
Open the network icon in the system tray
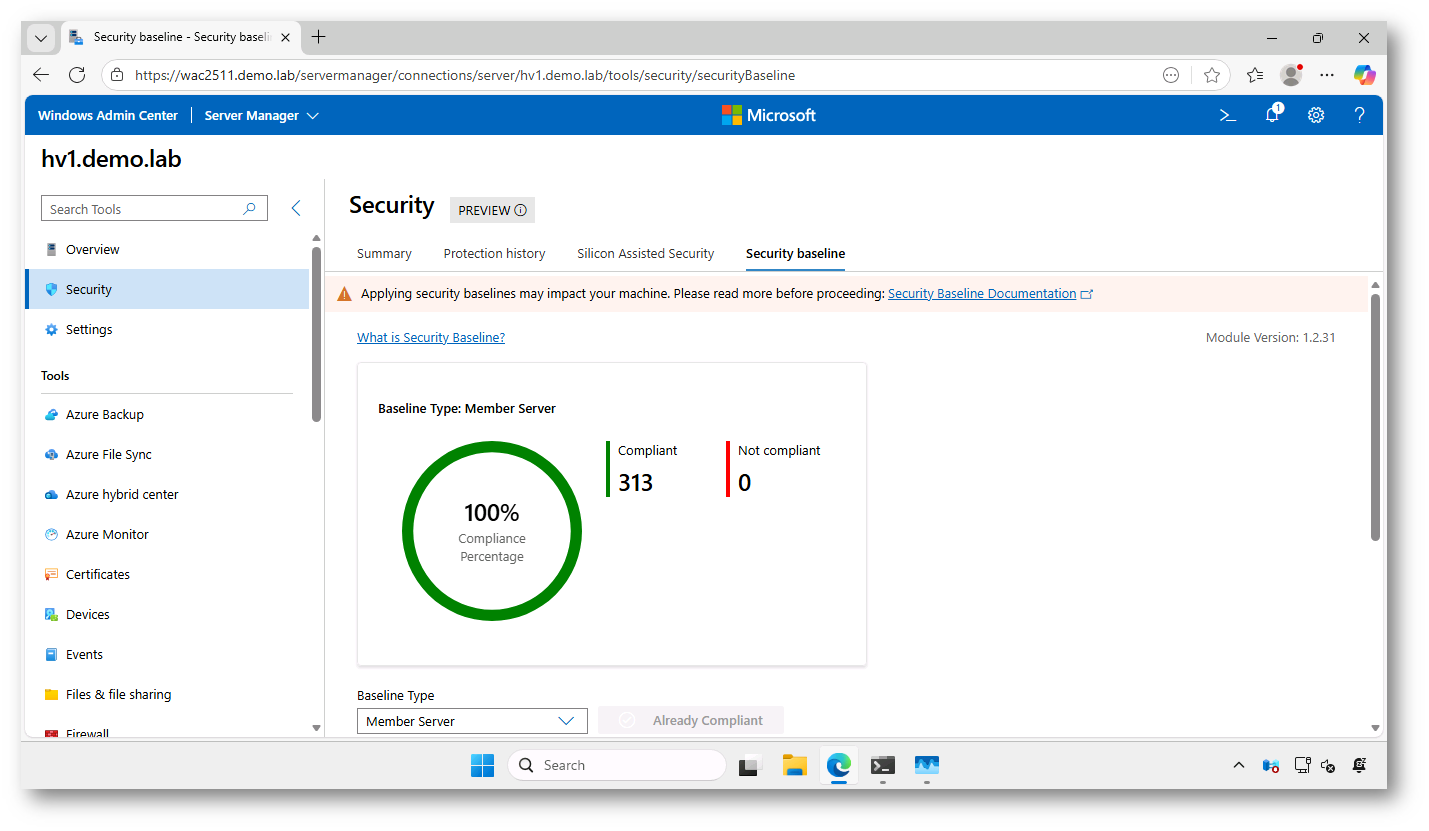click(x=1302, y=766)
